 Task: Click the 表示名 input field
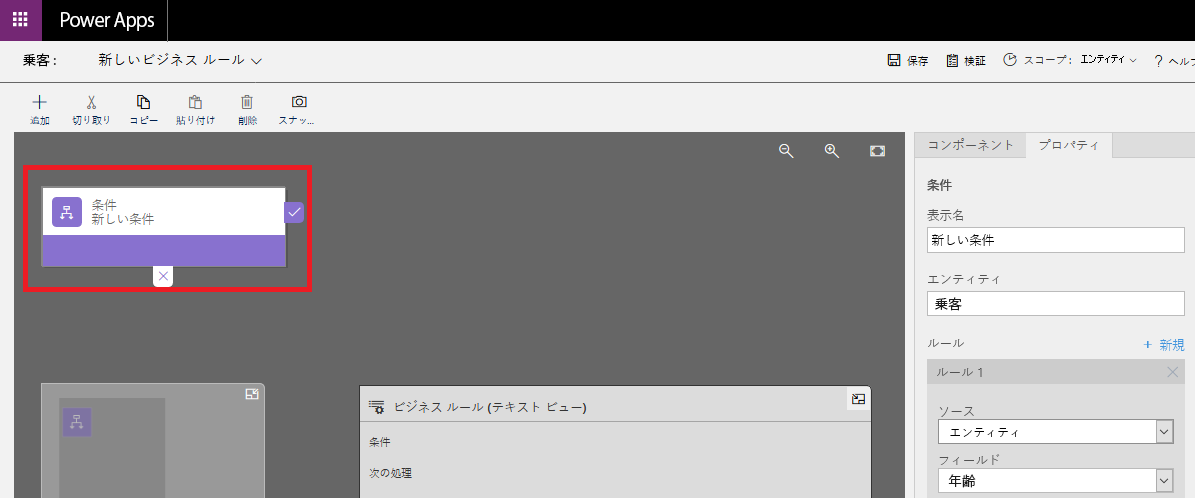pos(1056,239)
